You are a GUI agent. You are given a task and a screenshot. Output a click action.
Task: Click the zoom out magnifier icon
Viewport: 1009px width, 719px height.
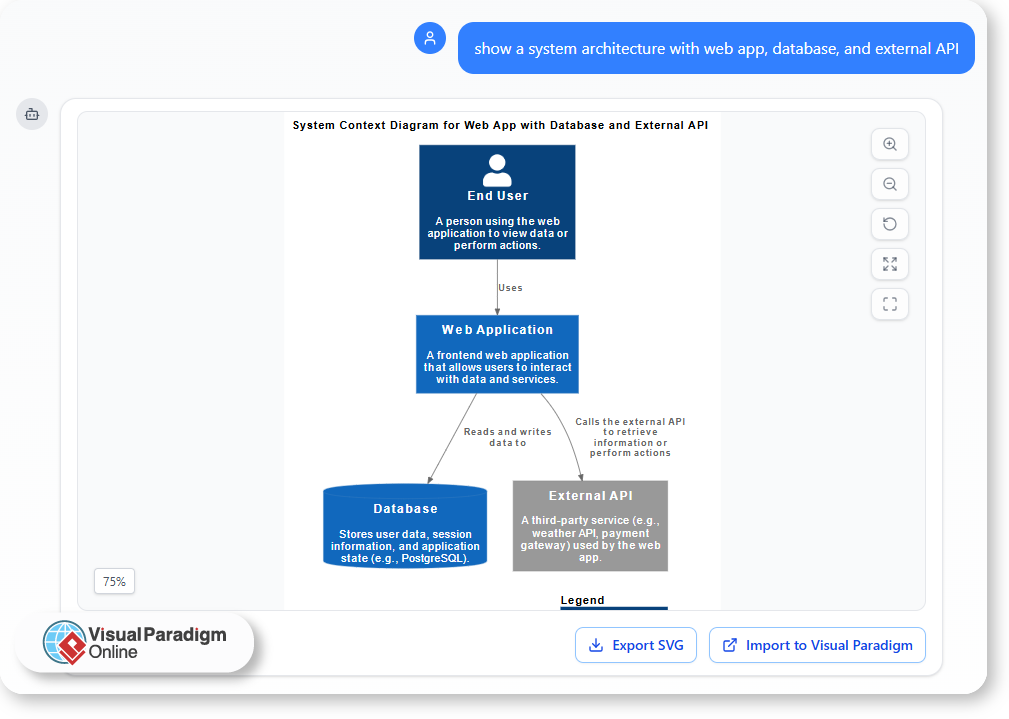point(889,184)
